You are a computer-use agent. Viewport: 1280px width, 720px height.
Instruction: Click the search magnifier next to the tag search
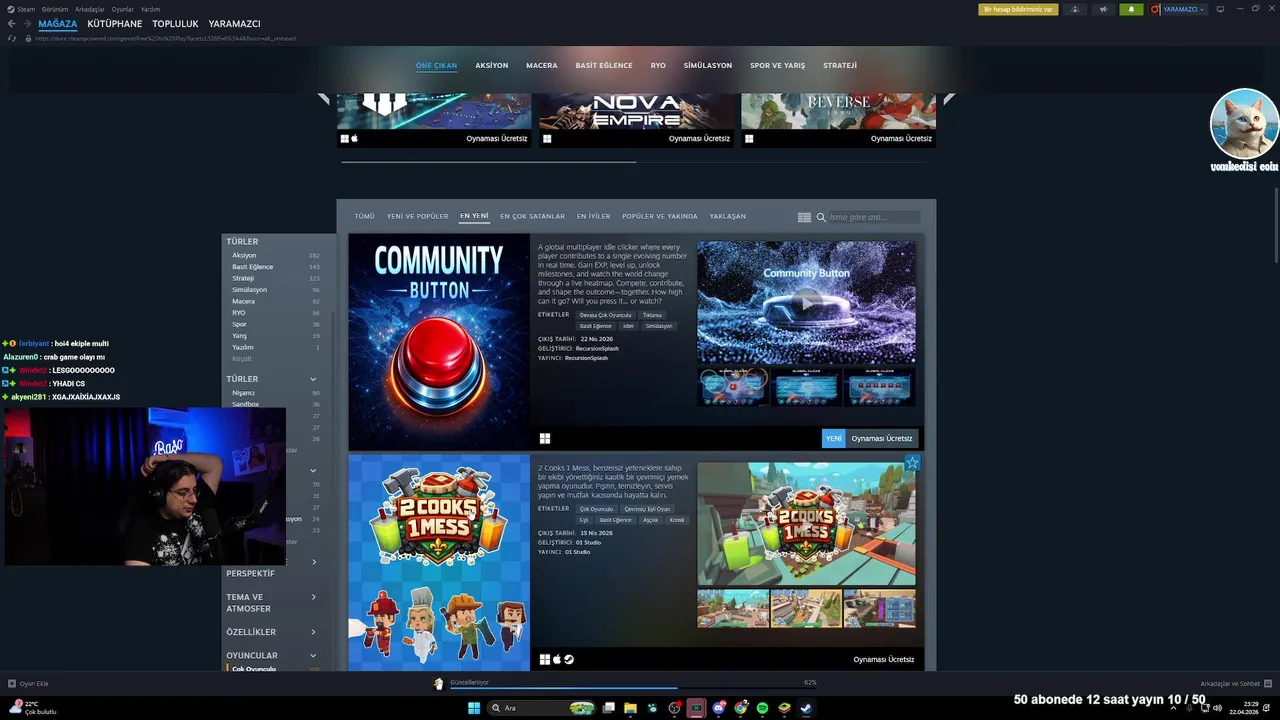[821, 217]
